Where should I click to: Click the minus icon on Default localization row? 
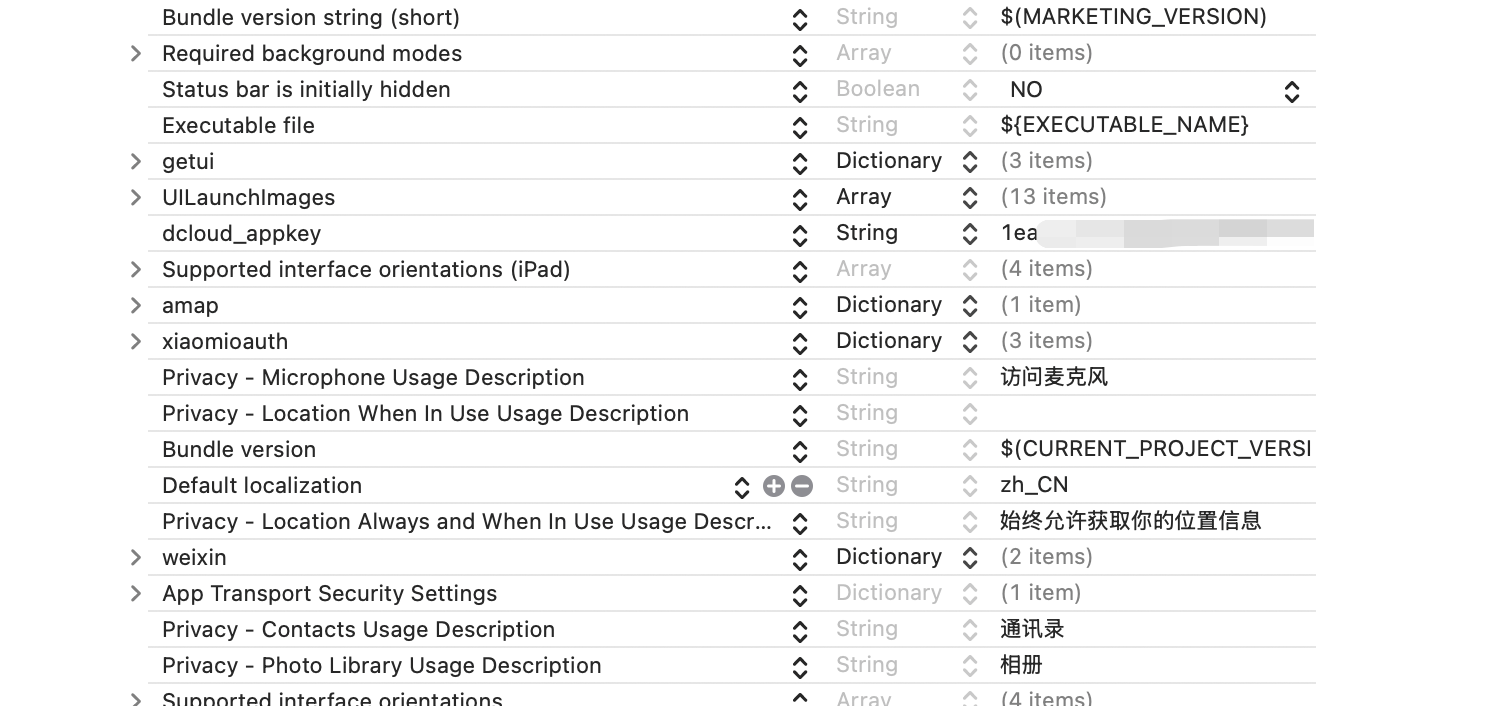(x=801, y=486)
